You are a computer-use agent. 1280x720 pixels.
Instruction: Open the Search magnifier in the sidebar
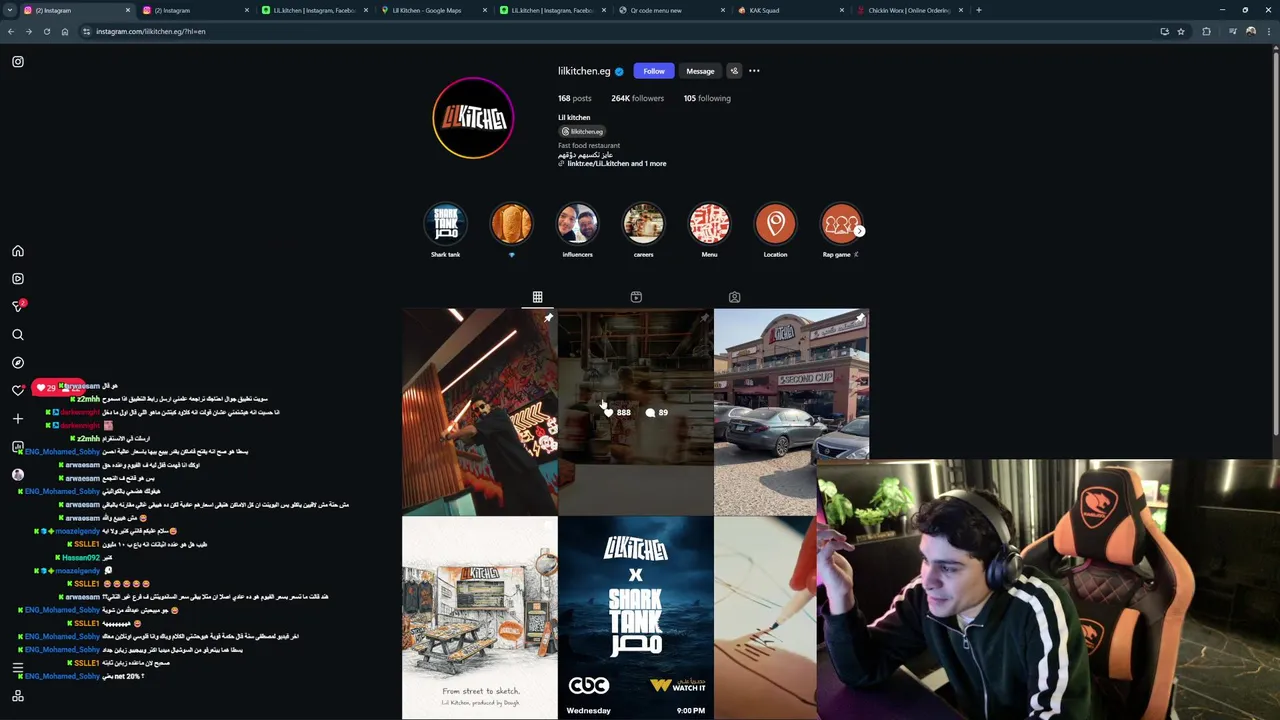click(x=18, y=335)
